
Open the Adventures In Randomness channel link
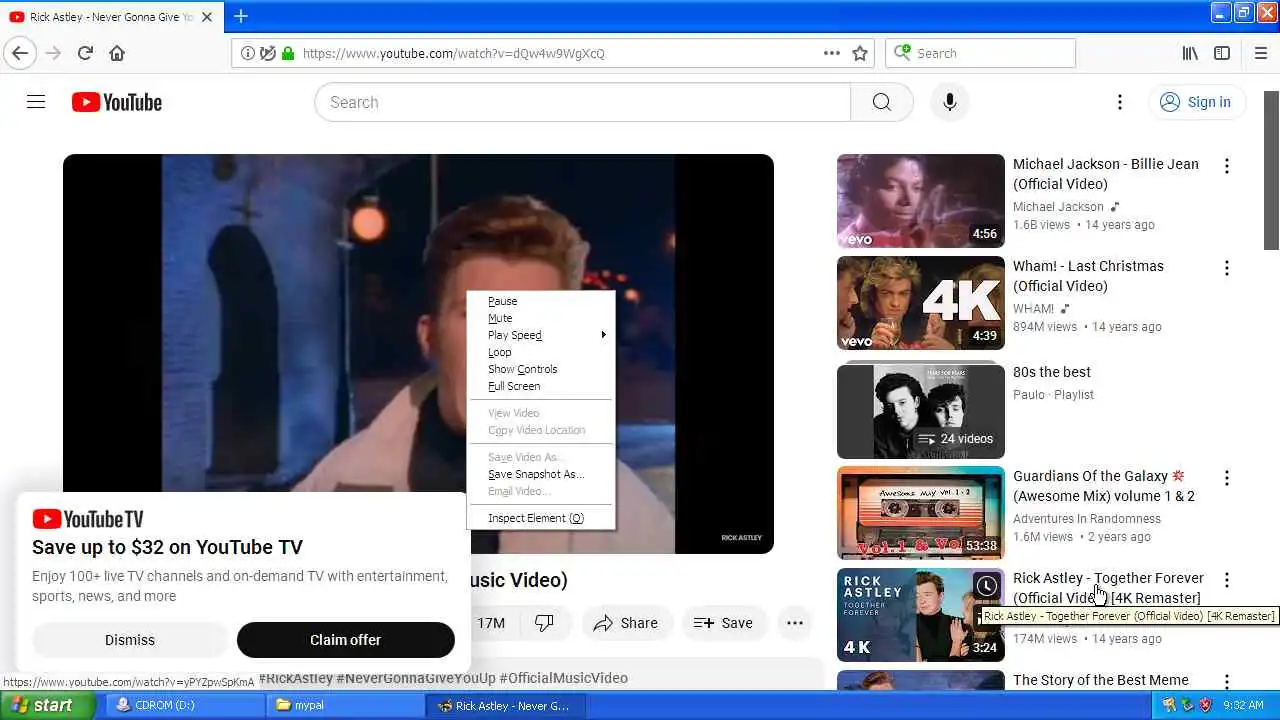click(1087, 519)
